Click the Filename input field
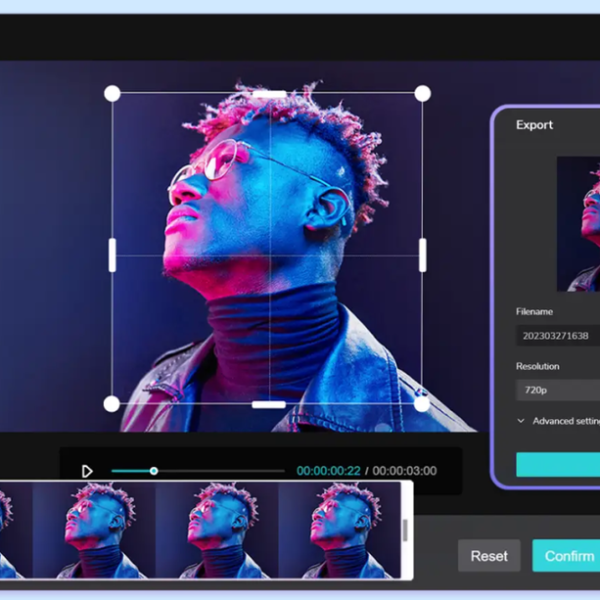Image resolution: width=600 pixels, height=600 pixels. pyautogui.click(x=558, y=336)
